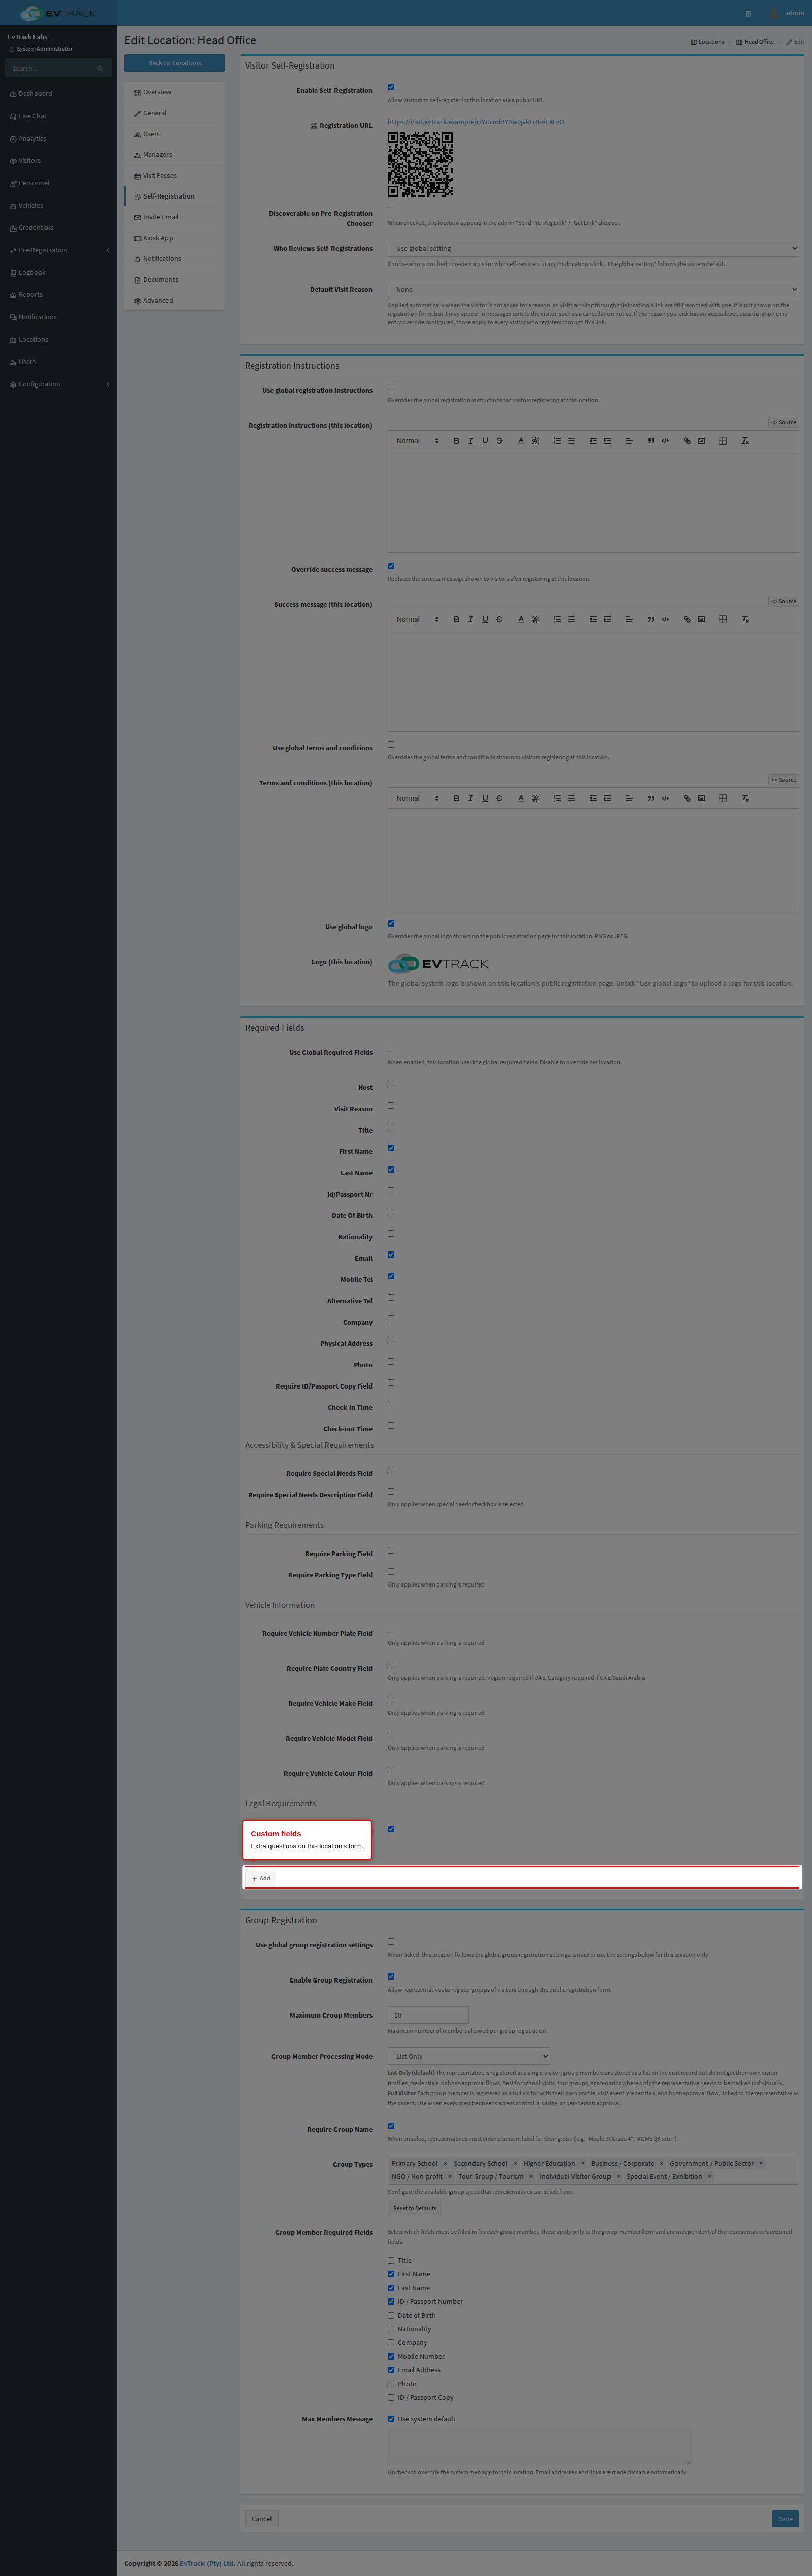Image resolution: width=812 pixels, height=2576 pixels.
Task: Expand Pre-Registration sidebar menu
Action: 58,250
